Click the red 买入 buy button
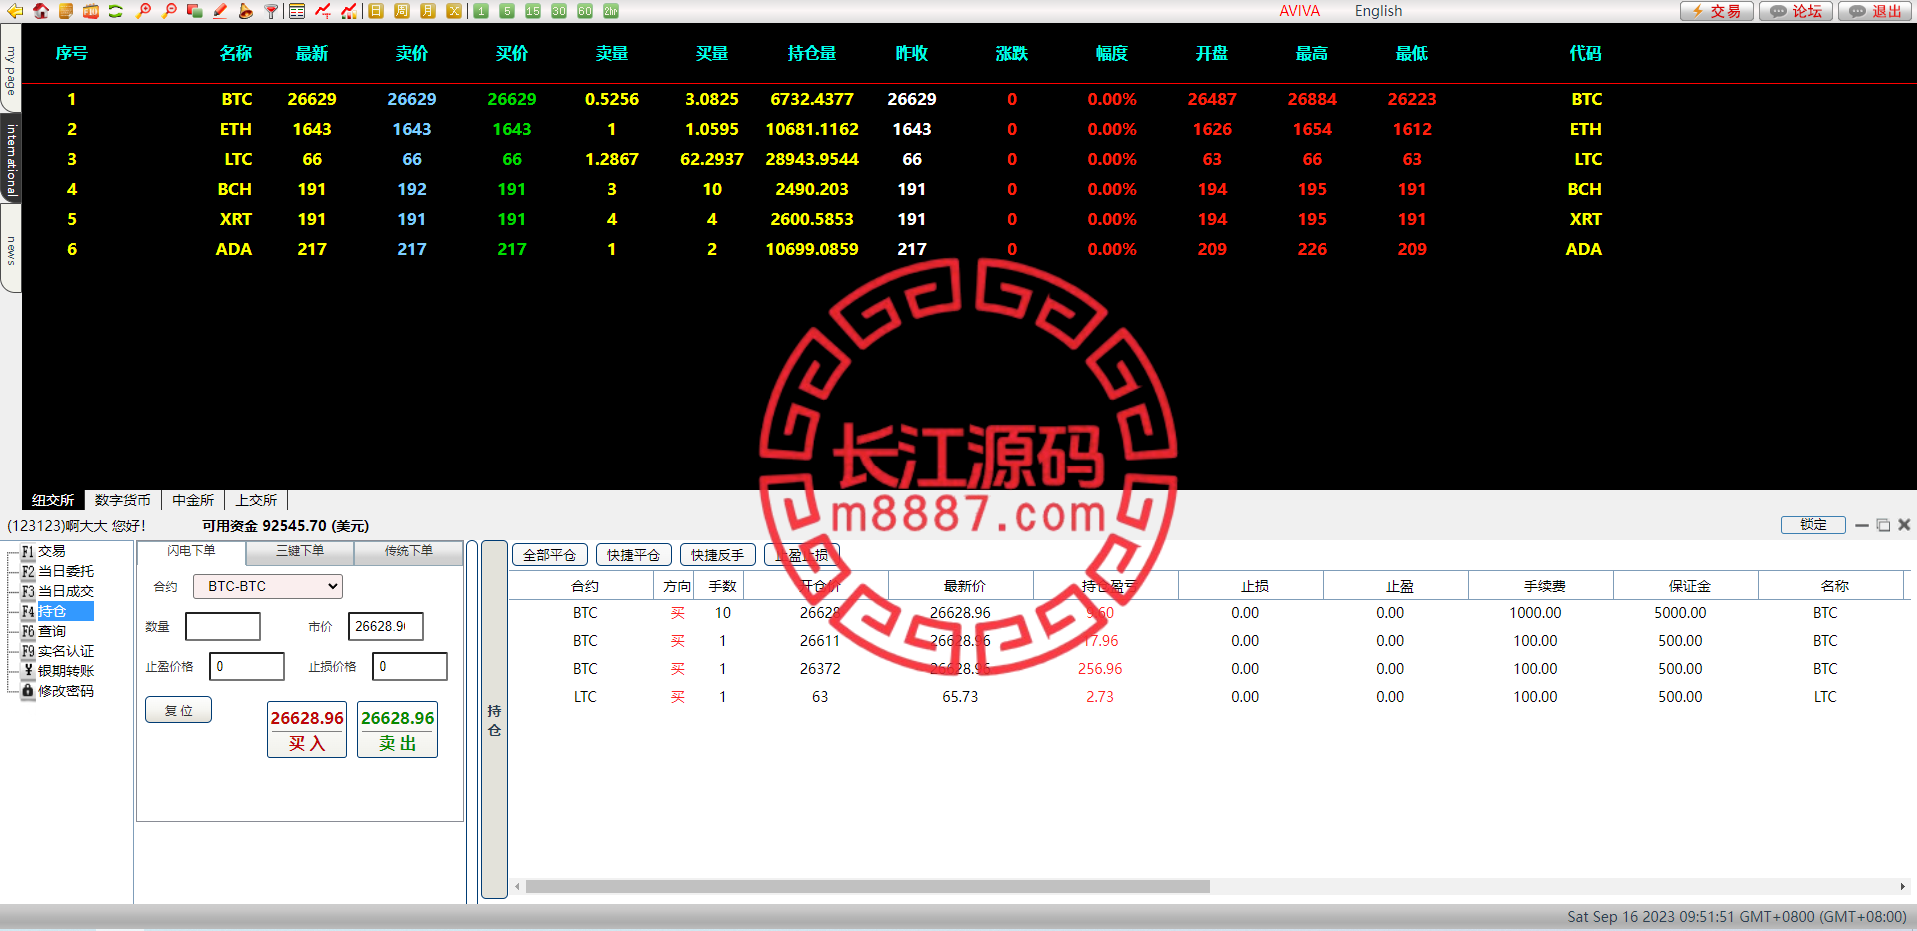 point(307,730)
